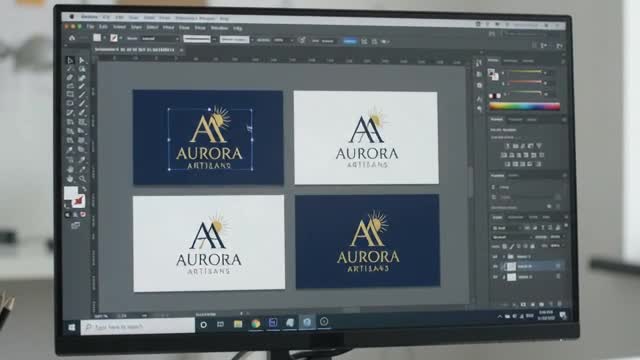Click the swap fill and stroke arrow
Screen dimensions: 640x360
84,189
